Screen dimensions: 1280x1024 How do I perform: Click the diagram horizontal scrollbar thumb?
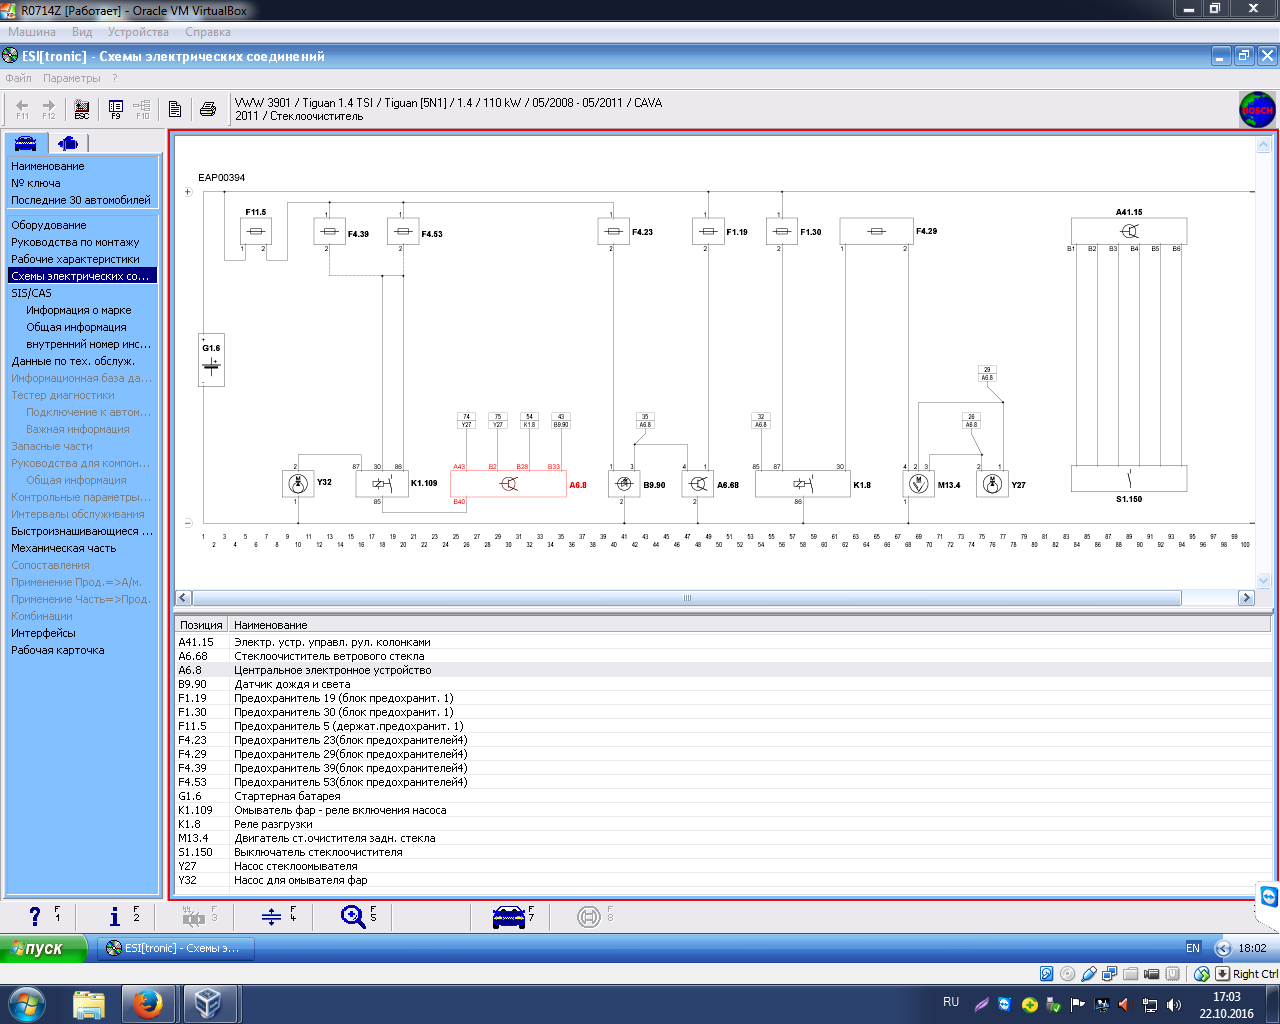686,598
